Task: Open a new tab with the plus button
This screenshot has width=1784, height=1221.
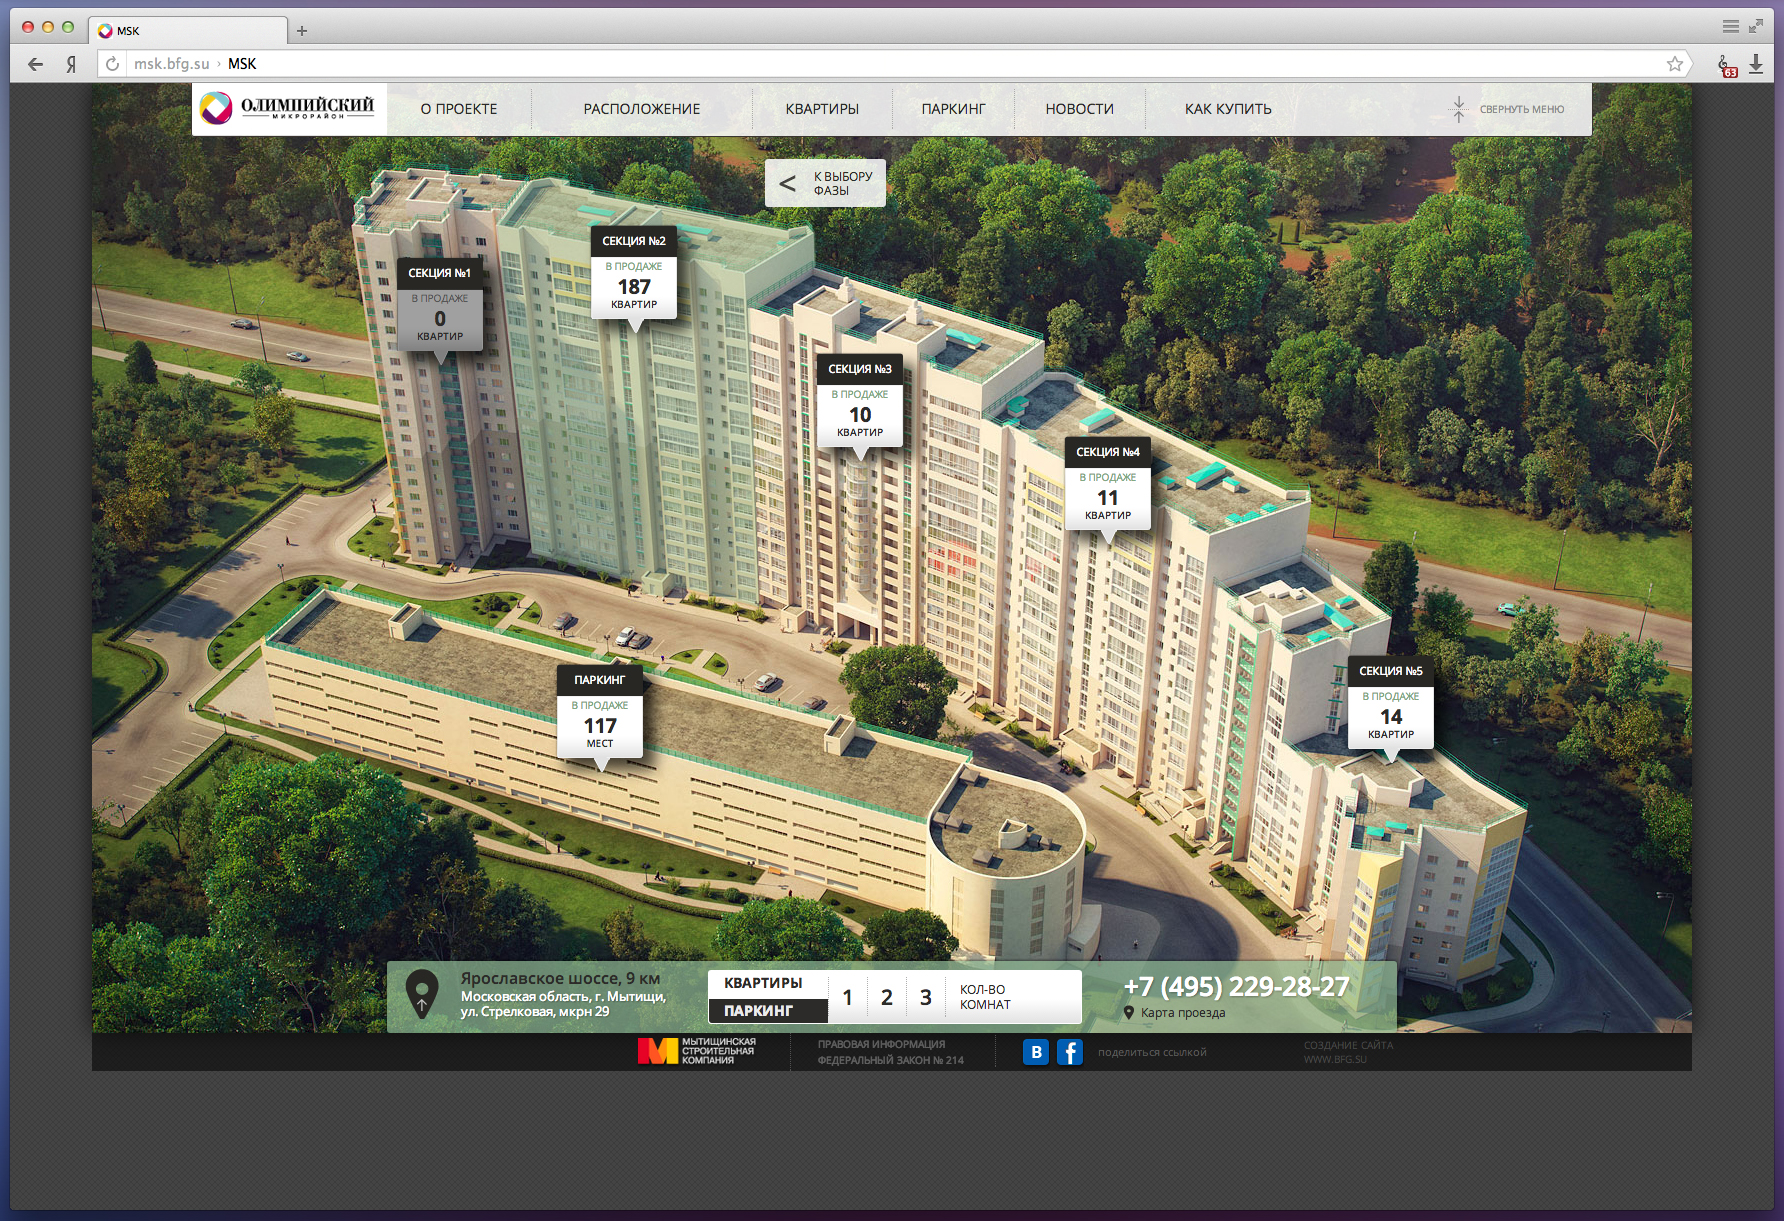Action: (302, 31)
